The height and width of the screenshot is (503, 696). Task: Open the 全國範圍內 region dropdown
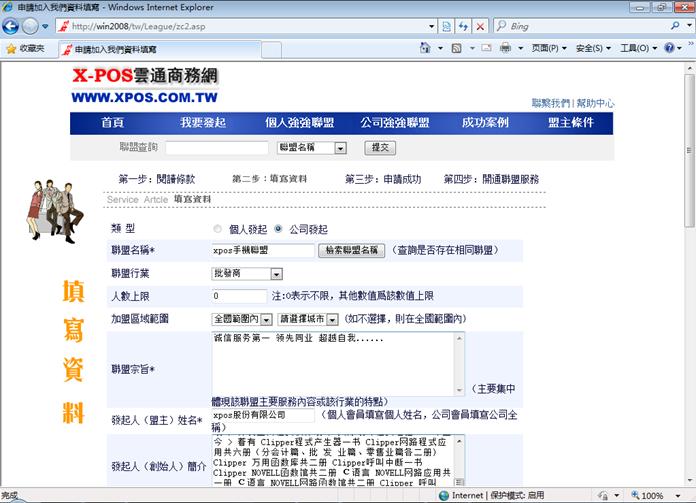point(267,319)
